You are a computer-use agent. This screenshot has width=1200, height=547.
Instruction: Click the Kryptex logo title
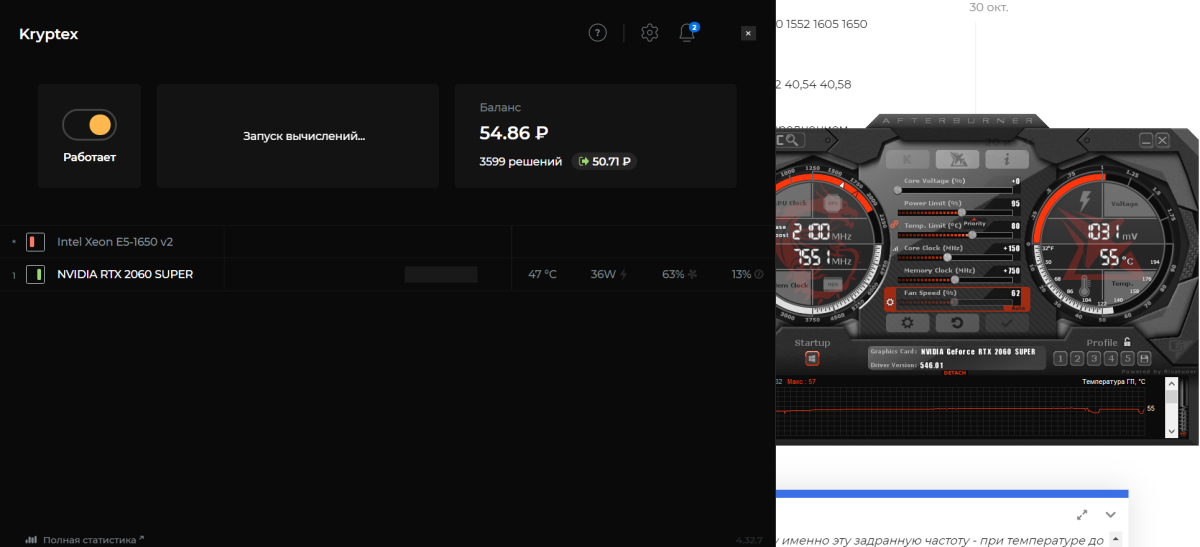point(48,34)
